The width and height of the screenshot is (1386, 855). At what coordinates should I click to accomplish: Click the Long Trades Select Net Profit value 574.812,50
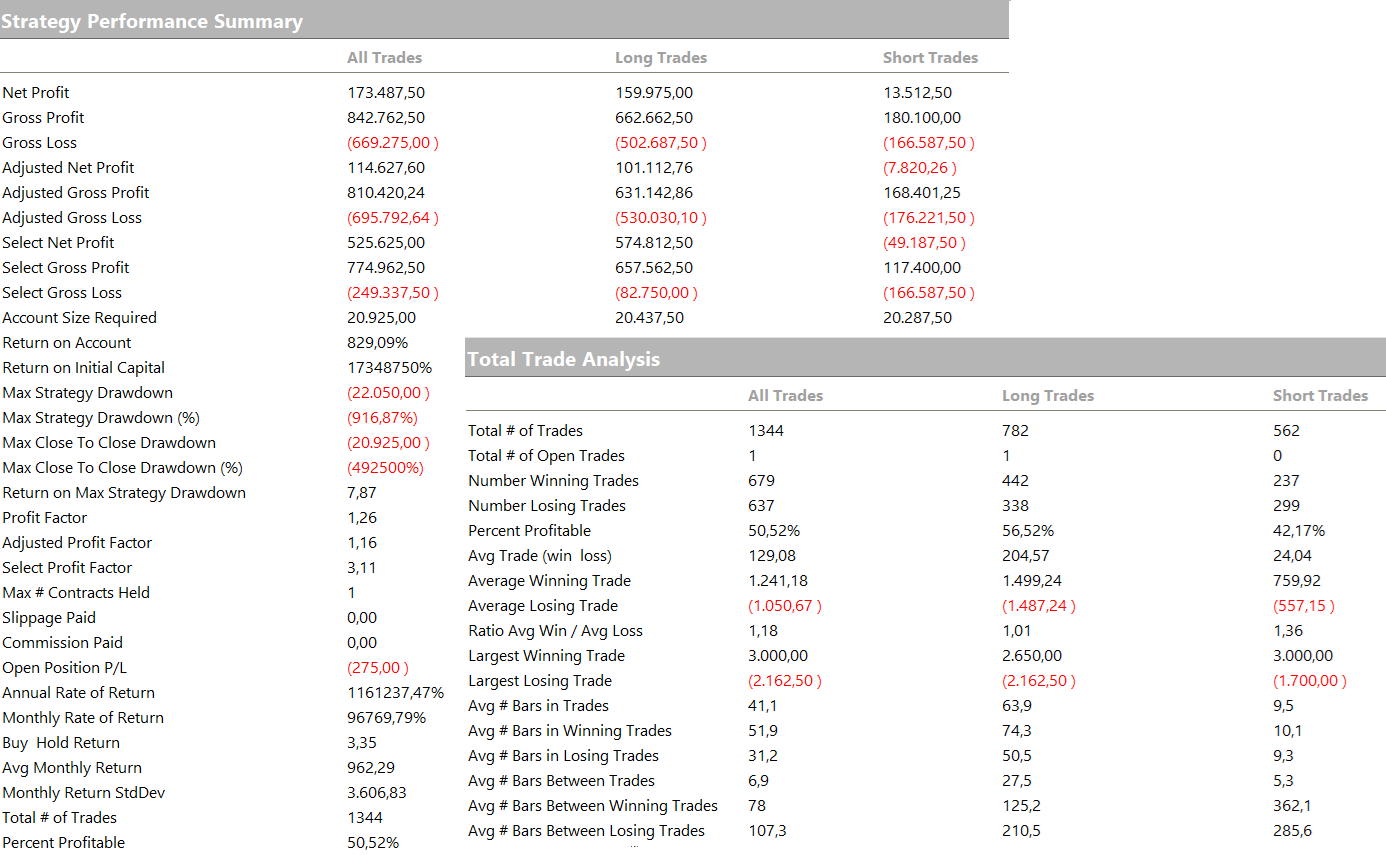[x=654, y=243]
